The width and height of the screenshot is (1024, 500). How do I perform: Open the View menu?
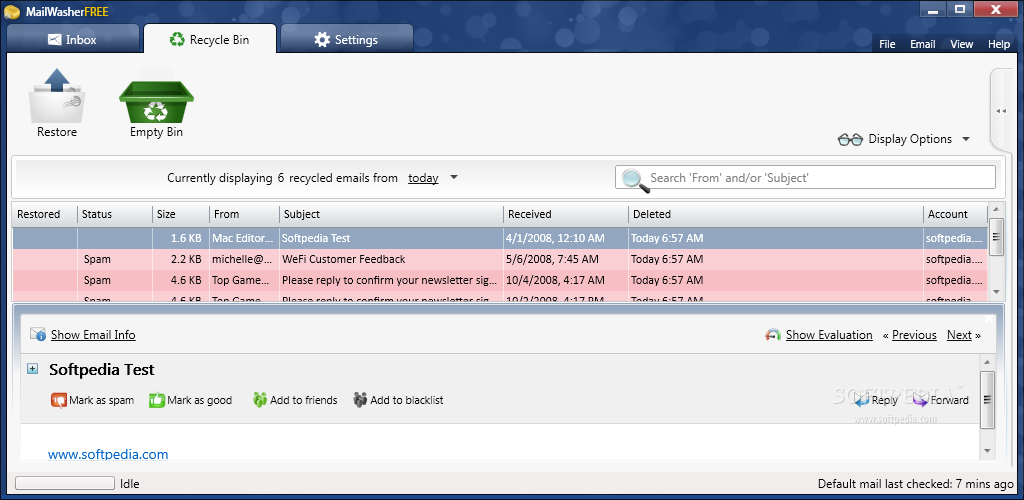click(961, 44)
